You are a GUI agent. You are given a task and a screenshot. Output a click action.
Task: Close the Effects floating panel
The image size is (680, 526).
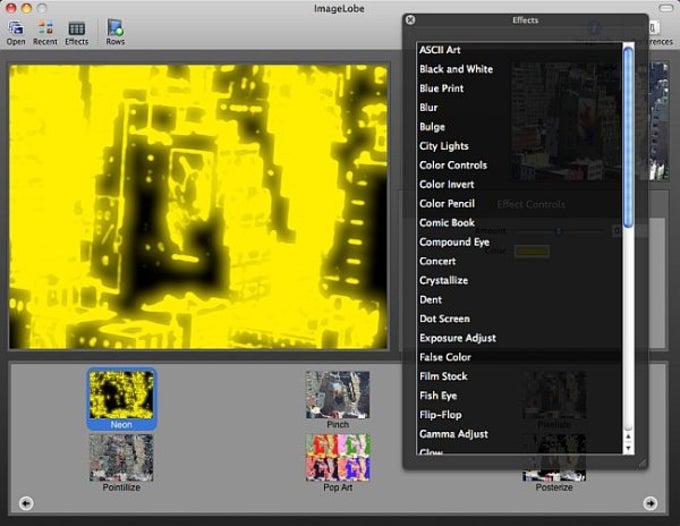(410, 20)
